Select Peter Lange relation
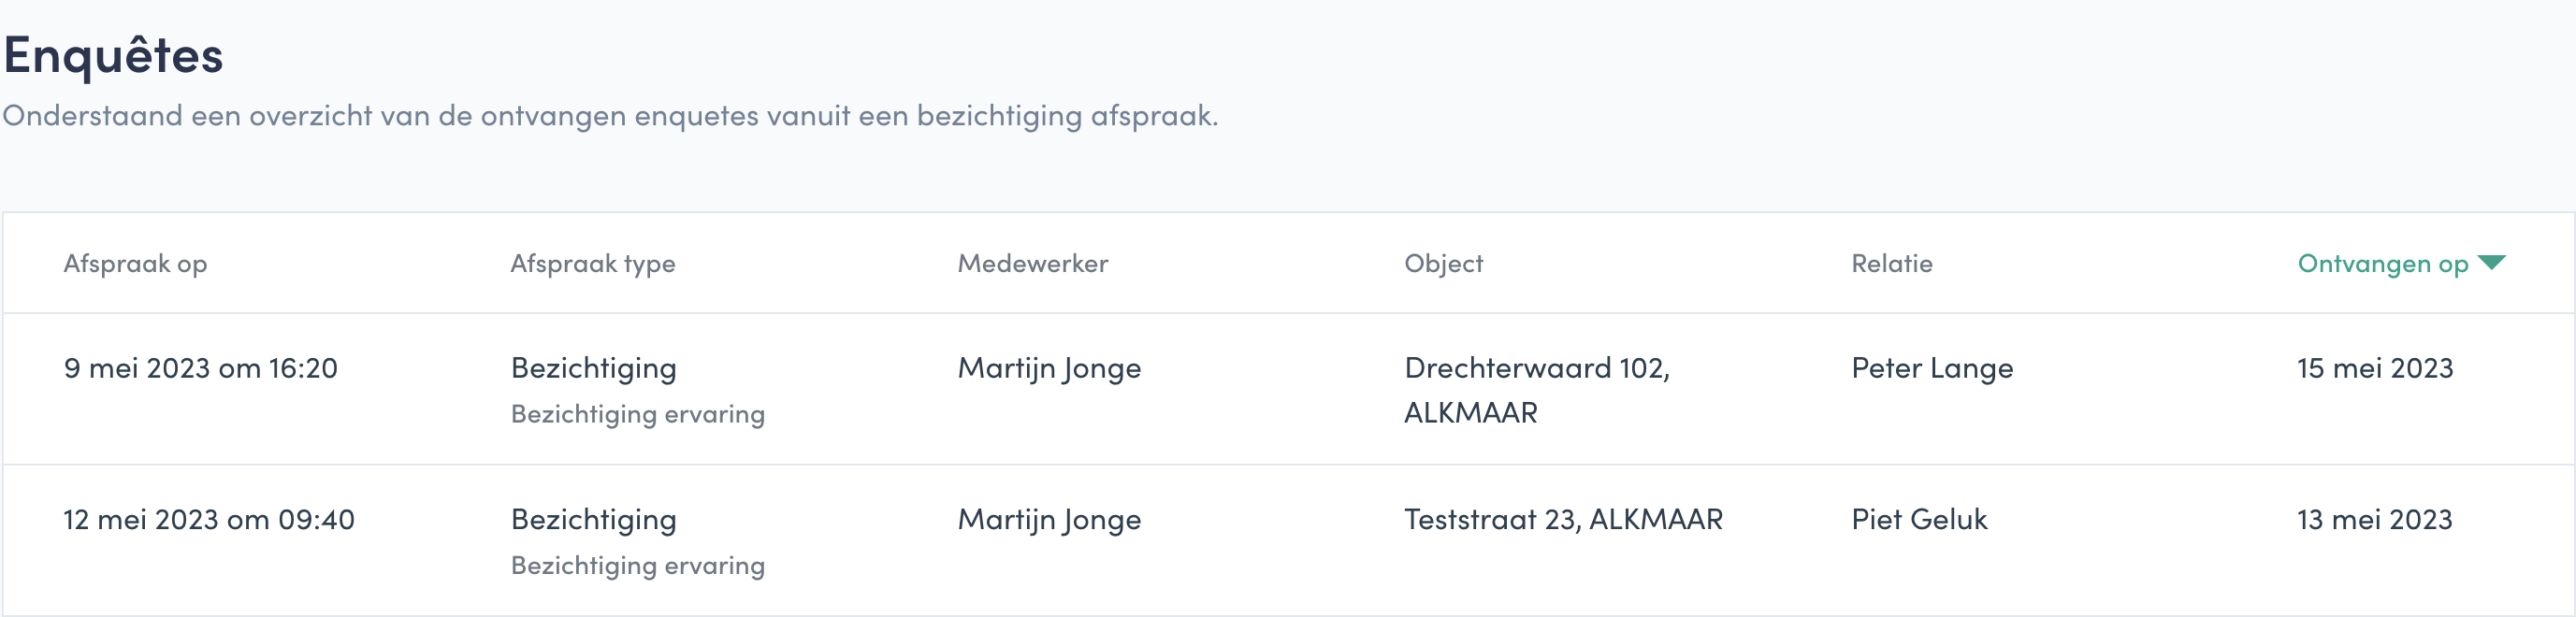 coord(1932,368)
